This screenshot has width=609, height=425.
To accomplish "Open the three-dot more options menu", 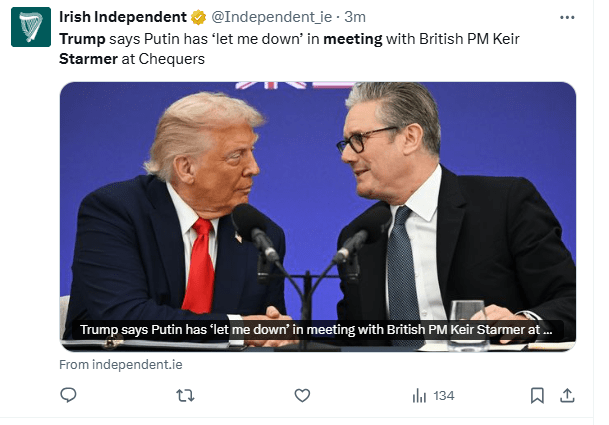I will click(x=568, y=18).
